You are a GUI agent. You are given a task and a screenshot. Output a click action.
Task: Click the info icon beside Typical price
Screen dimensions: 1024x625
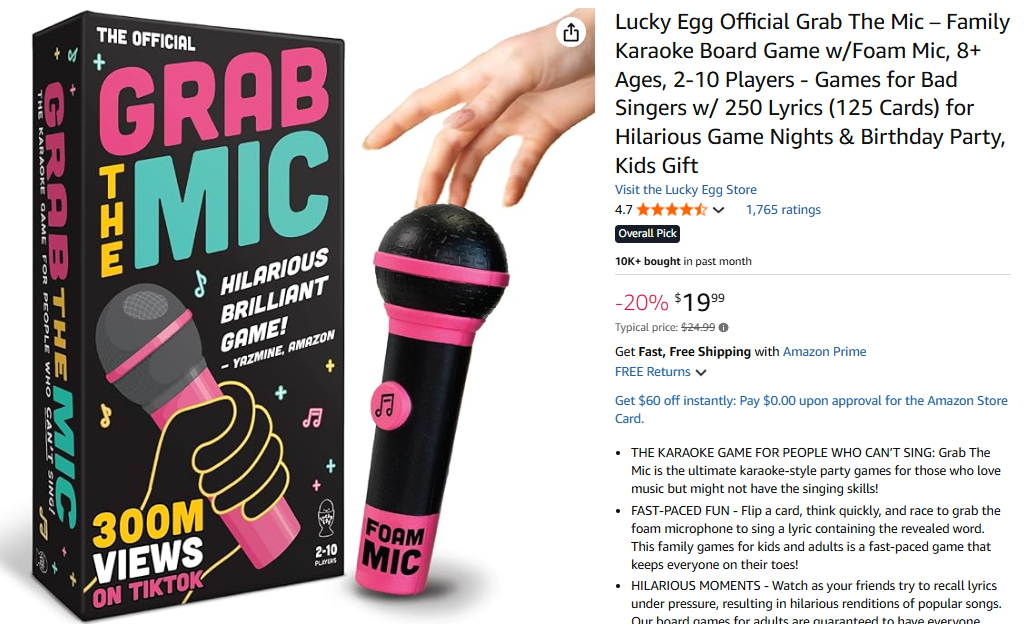coord(724,327)
